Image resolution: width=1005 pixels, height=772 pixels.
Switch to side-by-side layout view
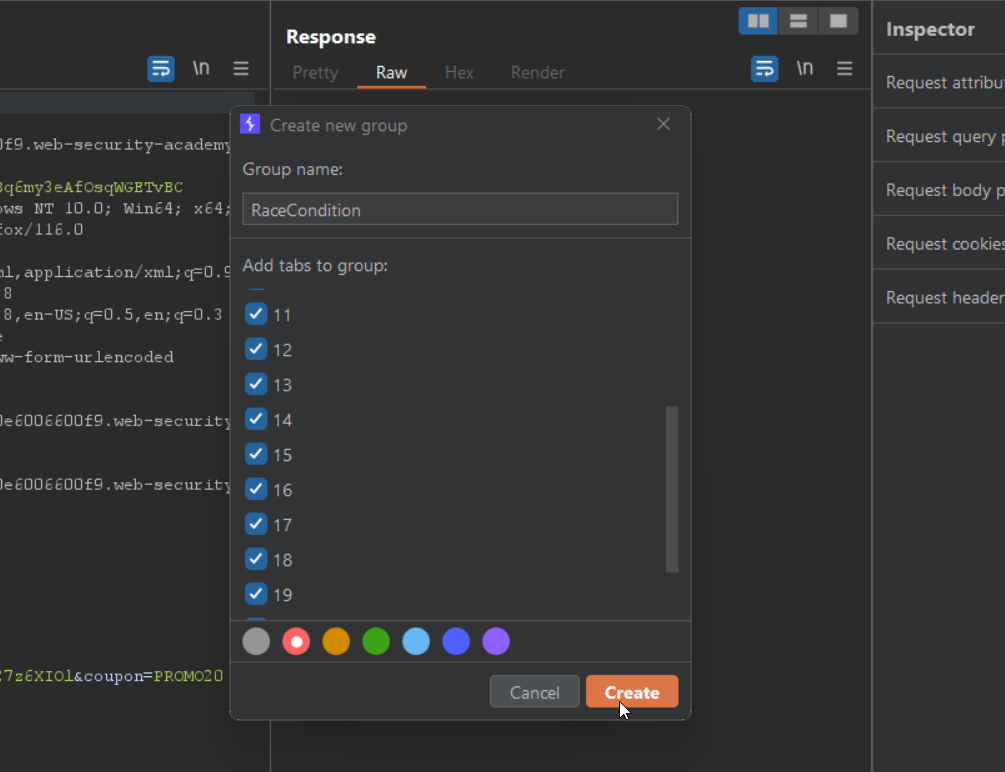pos(758,21)
